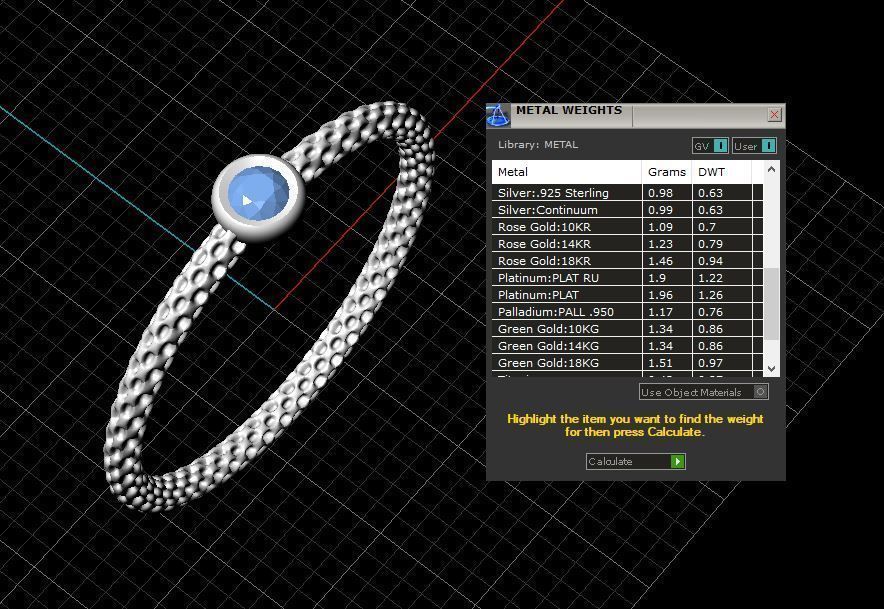The height and width of the screenshot is (609, 884).
Task: Select the Green Gold:18KG row
Action: point(627,363)
